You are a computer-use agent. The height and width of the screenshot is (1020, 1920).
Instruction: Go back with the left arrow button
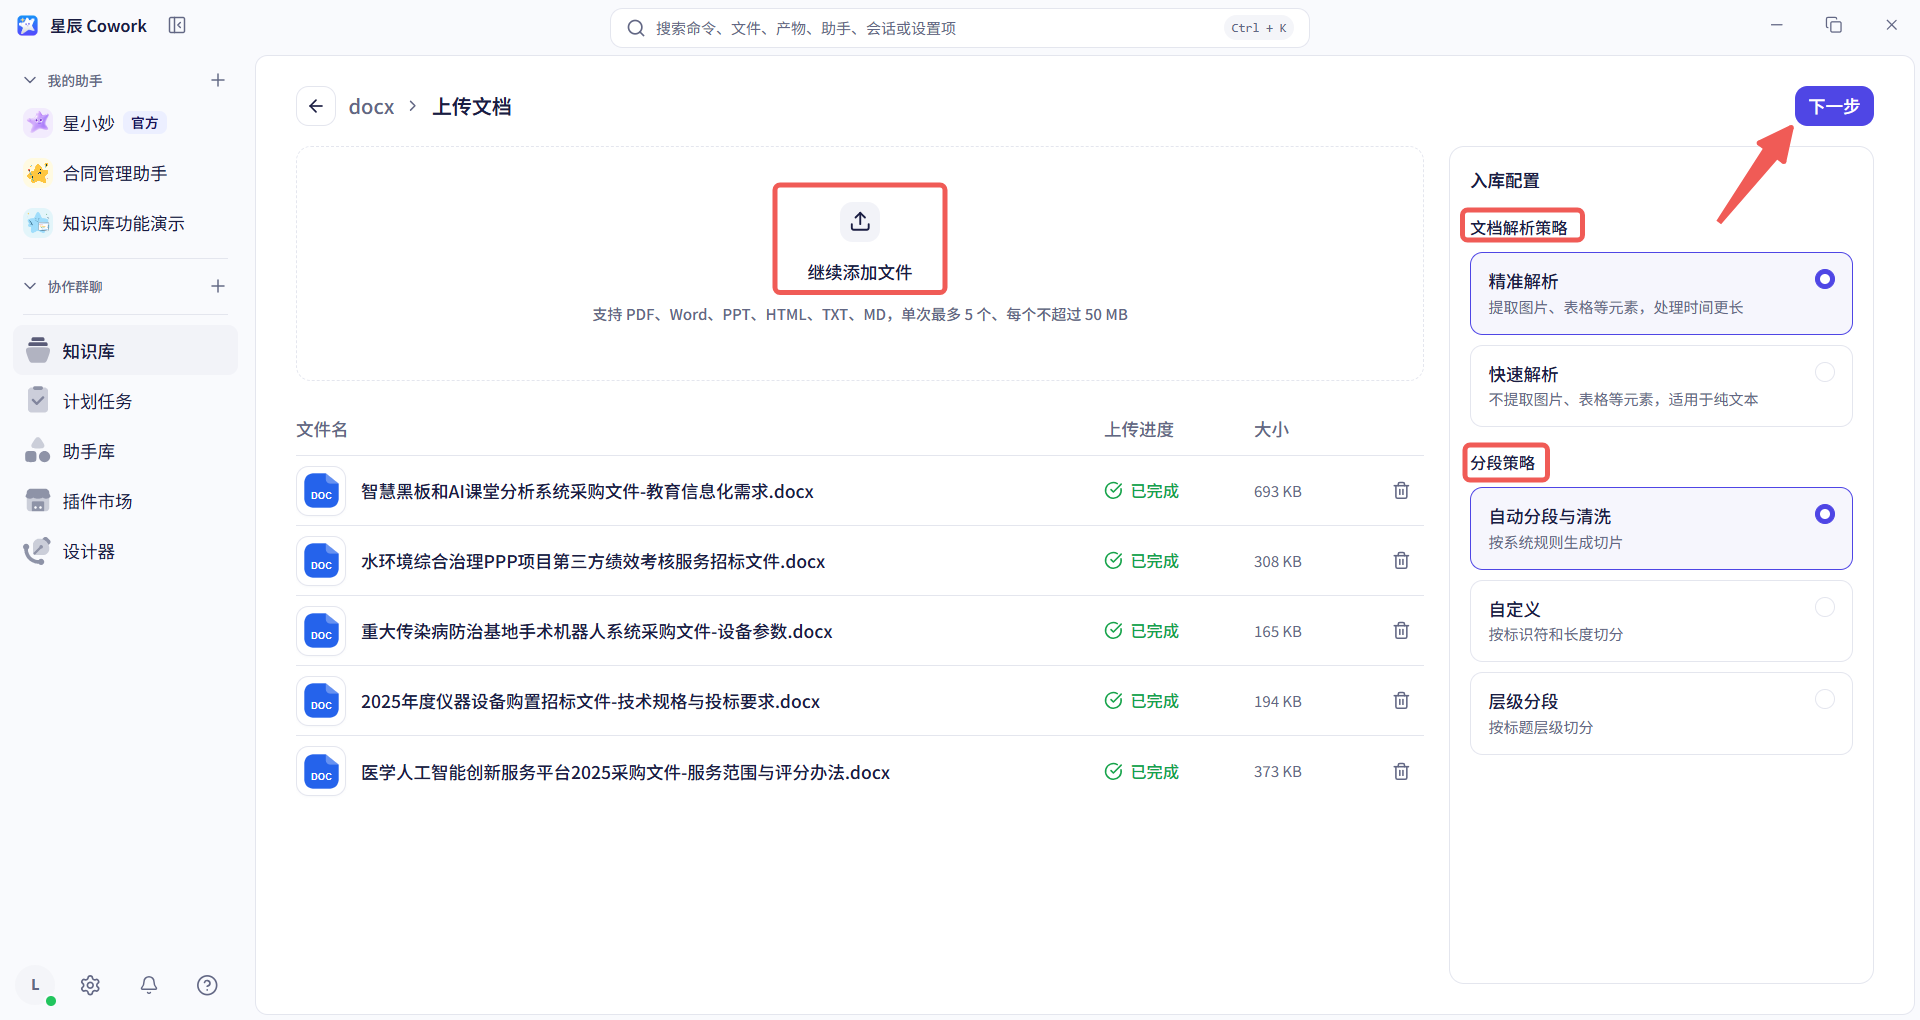click(x=316, y=106)
